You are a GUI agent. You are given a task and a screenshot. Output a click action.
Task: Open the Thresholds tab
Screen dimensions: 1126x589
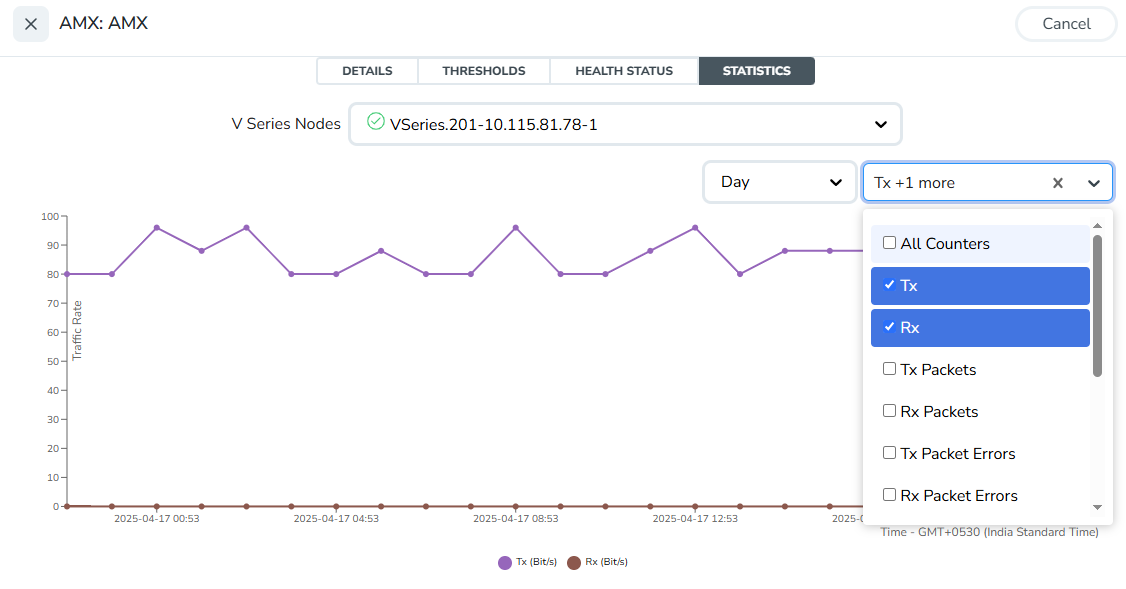(x=484, y=71)
